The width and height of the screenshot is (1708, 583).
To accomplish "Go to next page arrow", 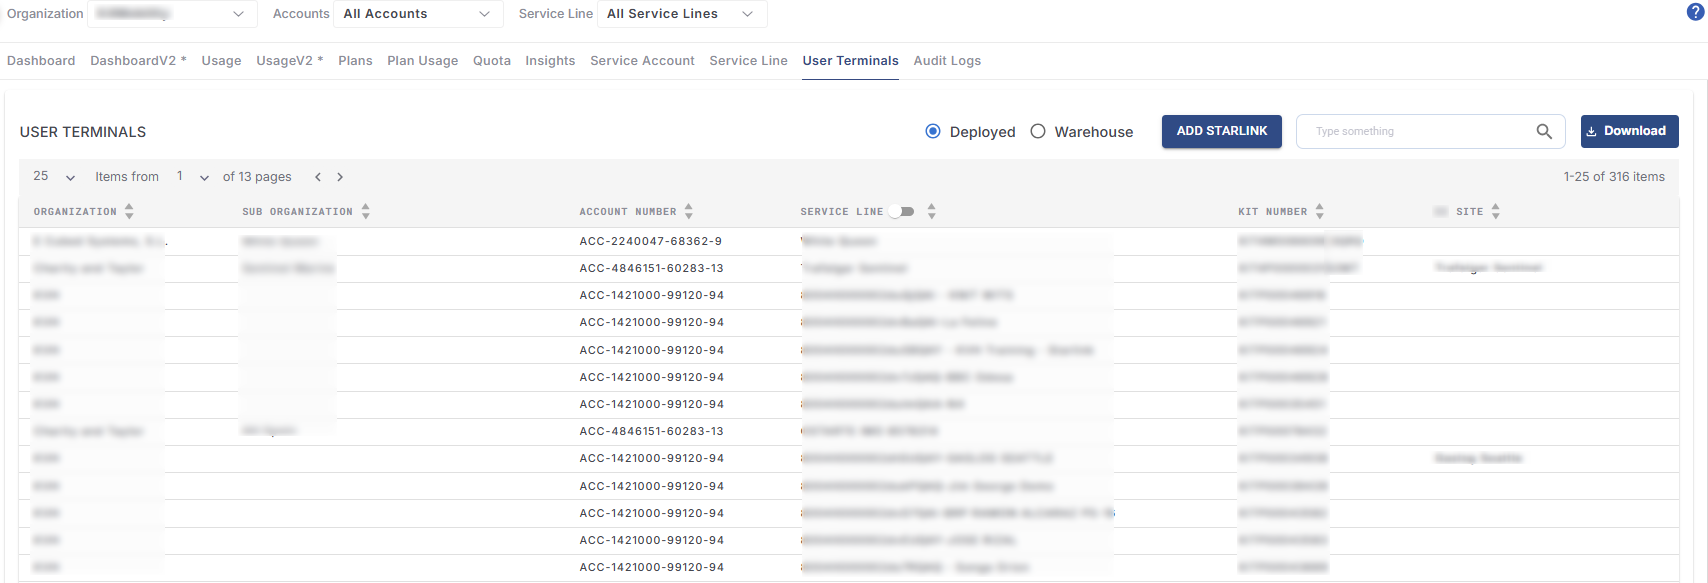I will (x=340, y=177).
